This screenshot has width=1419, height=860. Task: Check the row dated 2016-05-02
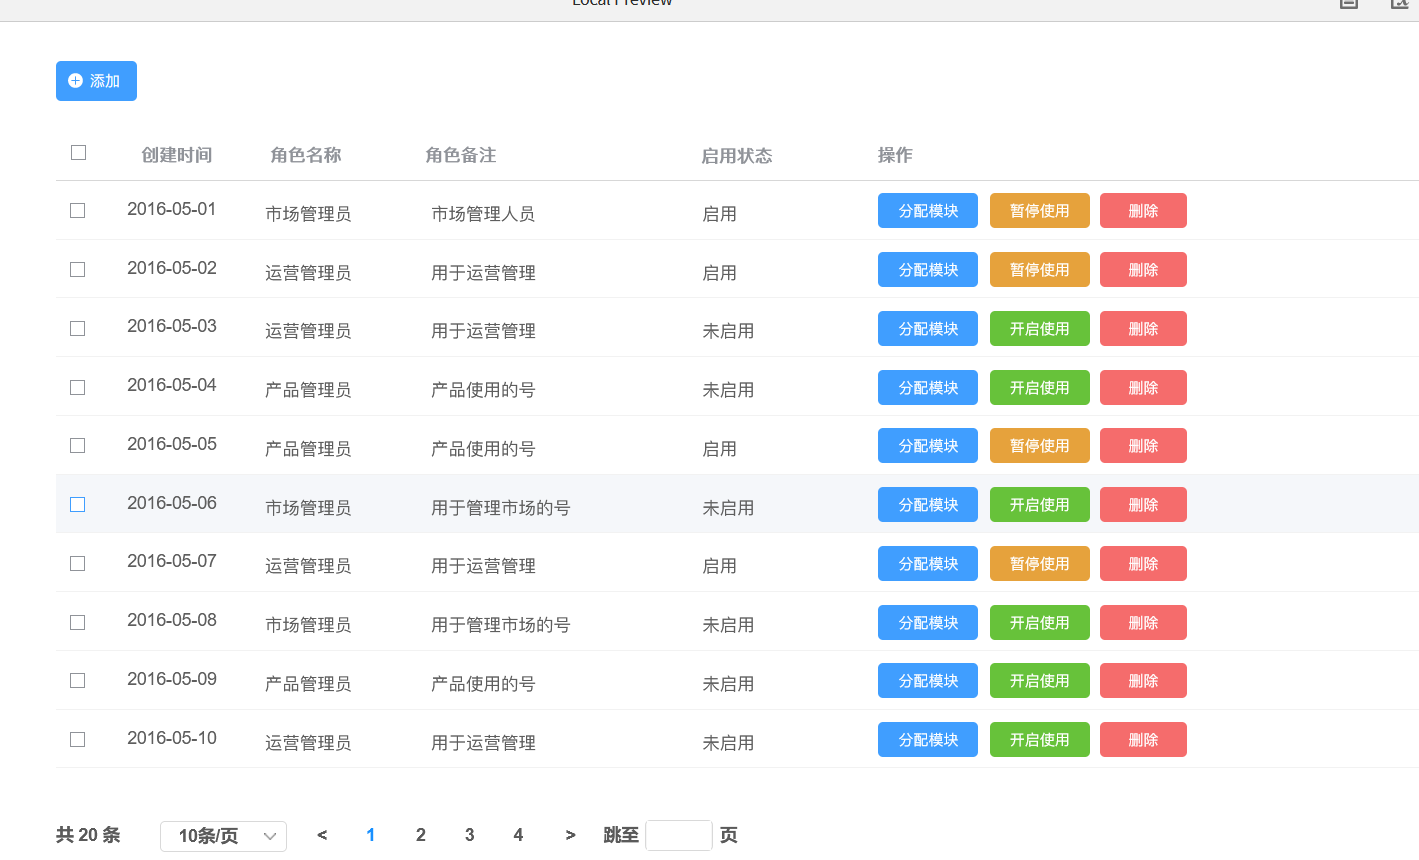click(77, 270)
